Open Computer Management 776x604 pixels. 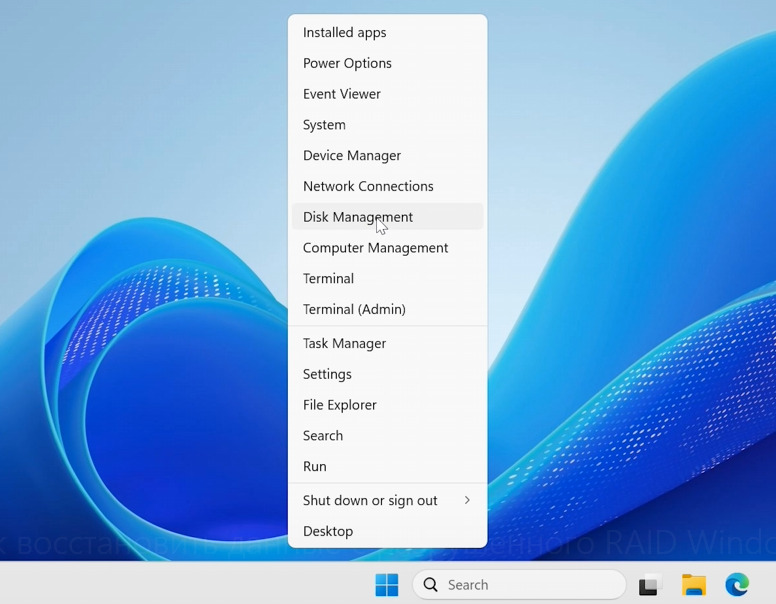[x=388, y=248]
